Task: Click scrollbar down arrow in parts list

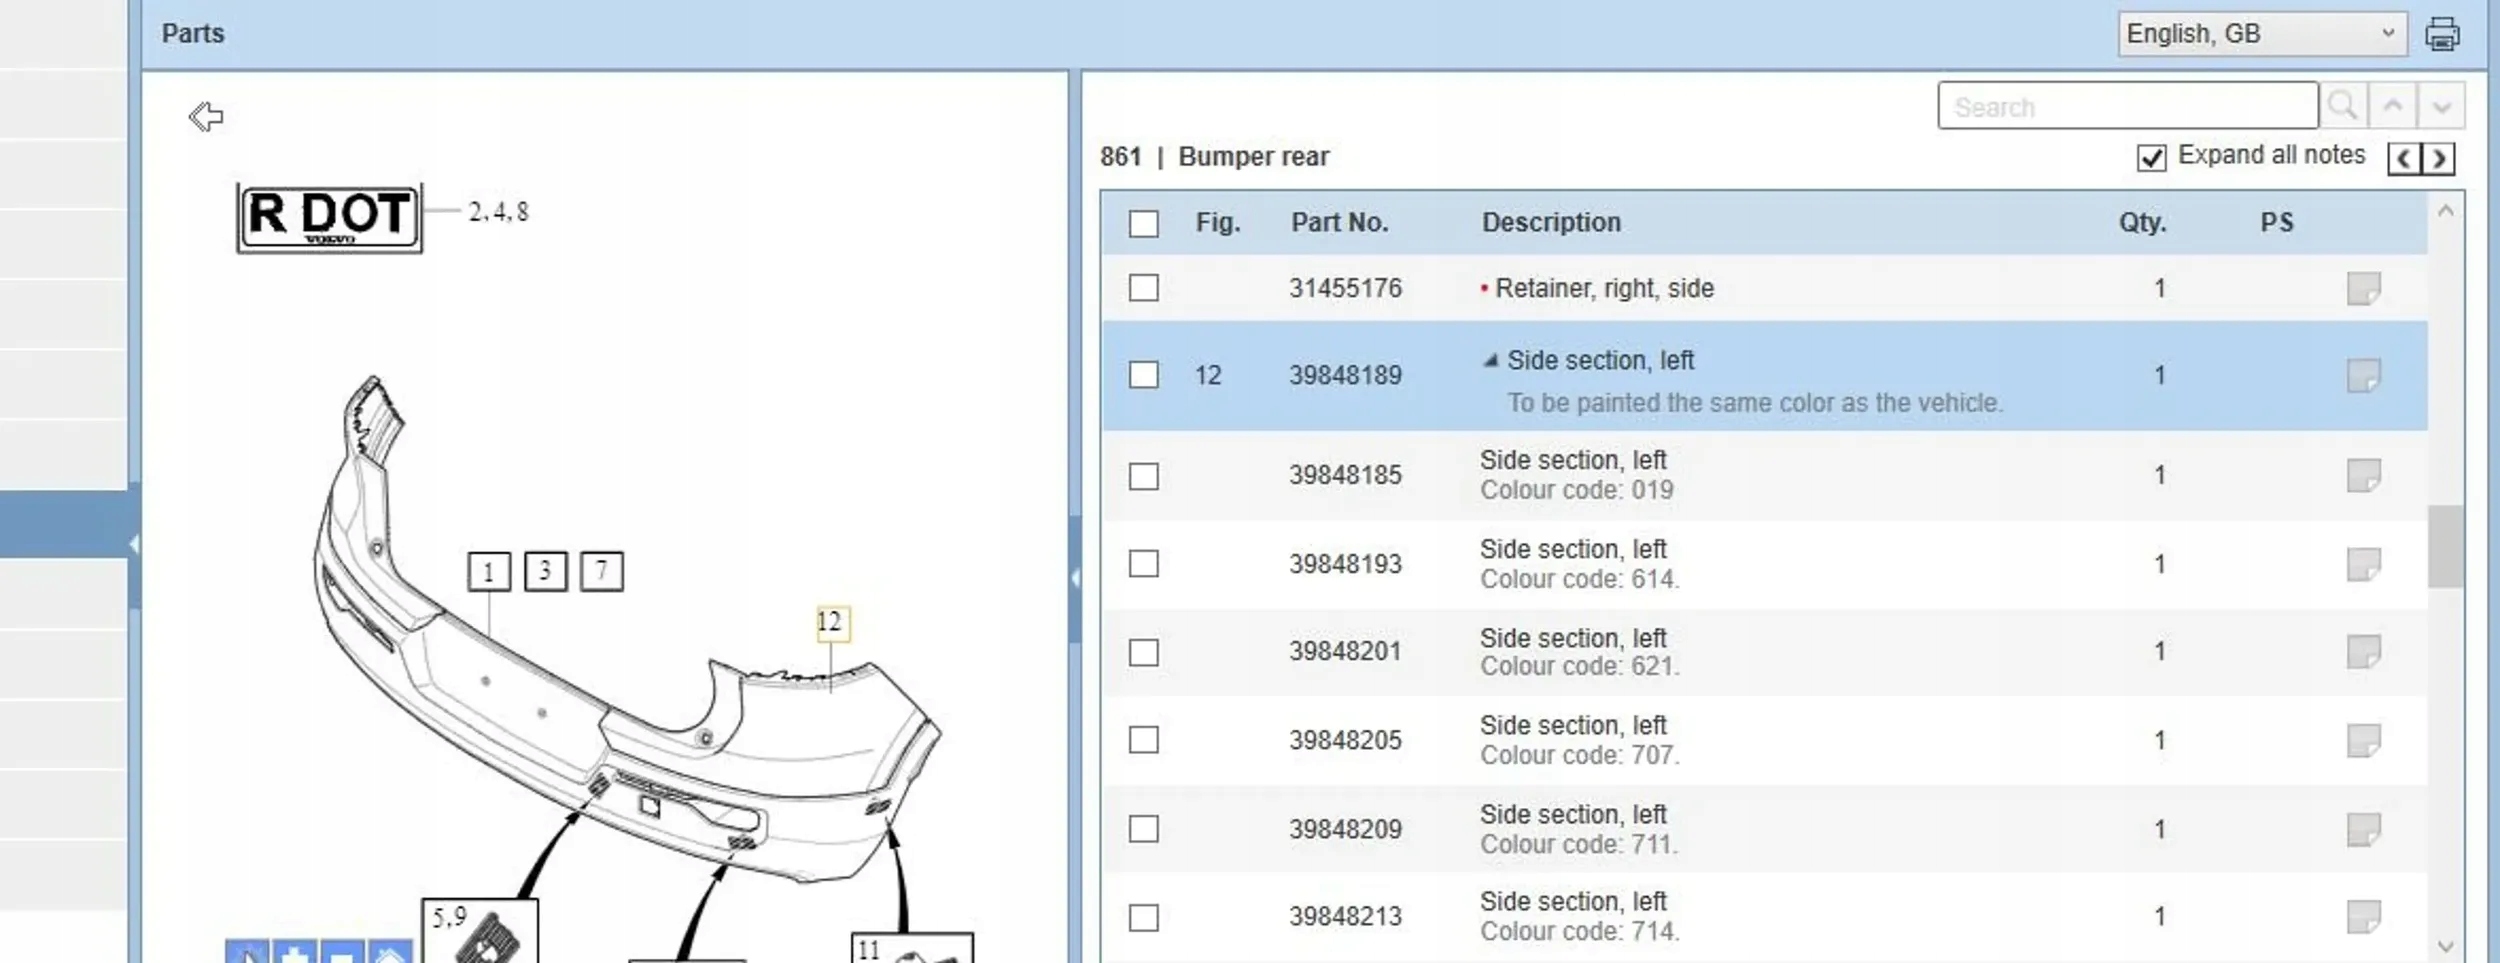Action: [x=2445, y=945]
